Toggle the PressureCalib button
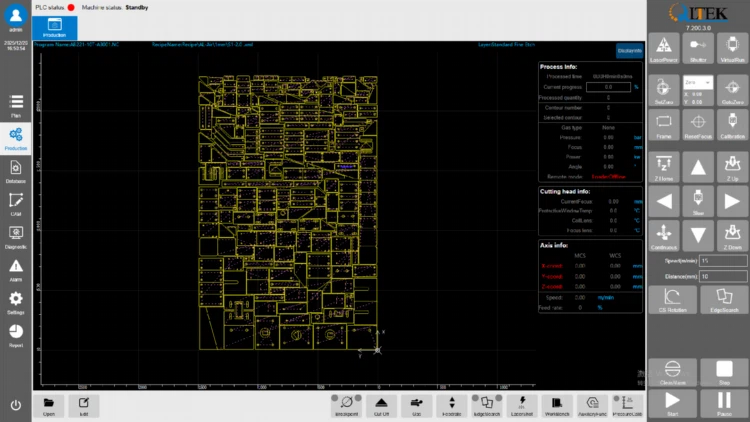Viewport: 750px width, 422px height. [627, 406]
